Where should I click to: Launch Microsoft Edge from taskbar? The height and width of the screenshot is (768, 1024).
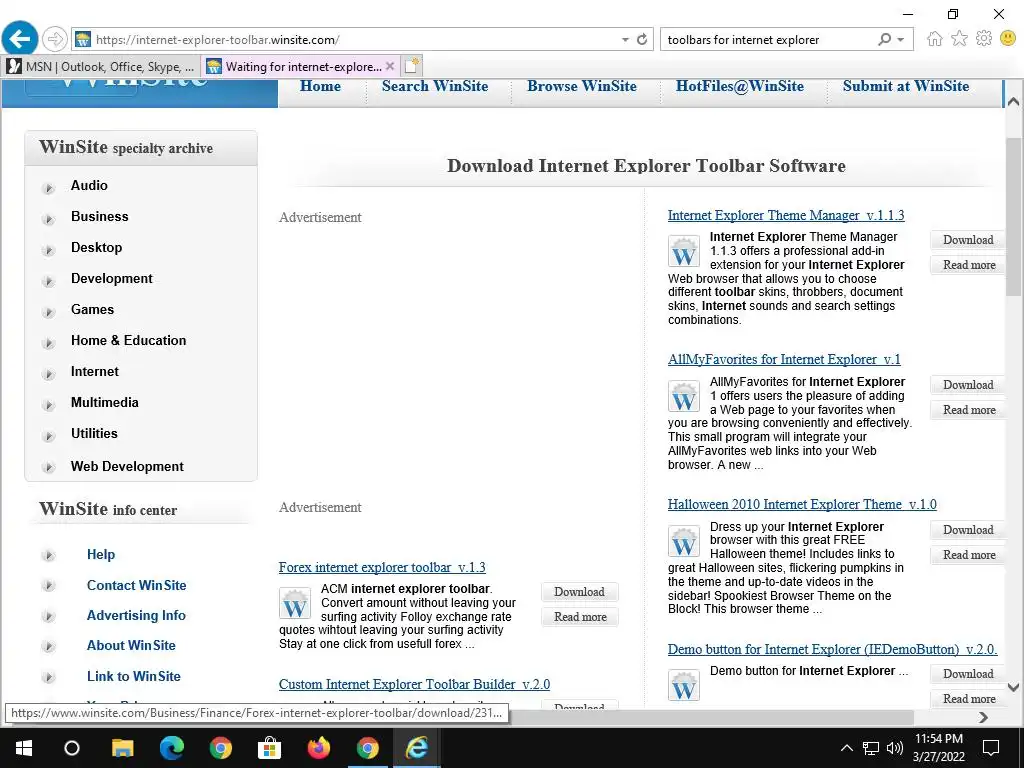(172, 748)
